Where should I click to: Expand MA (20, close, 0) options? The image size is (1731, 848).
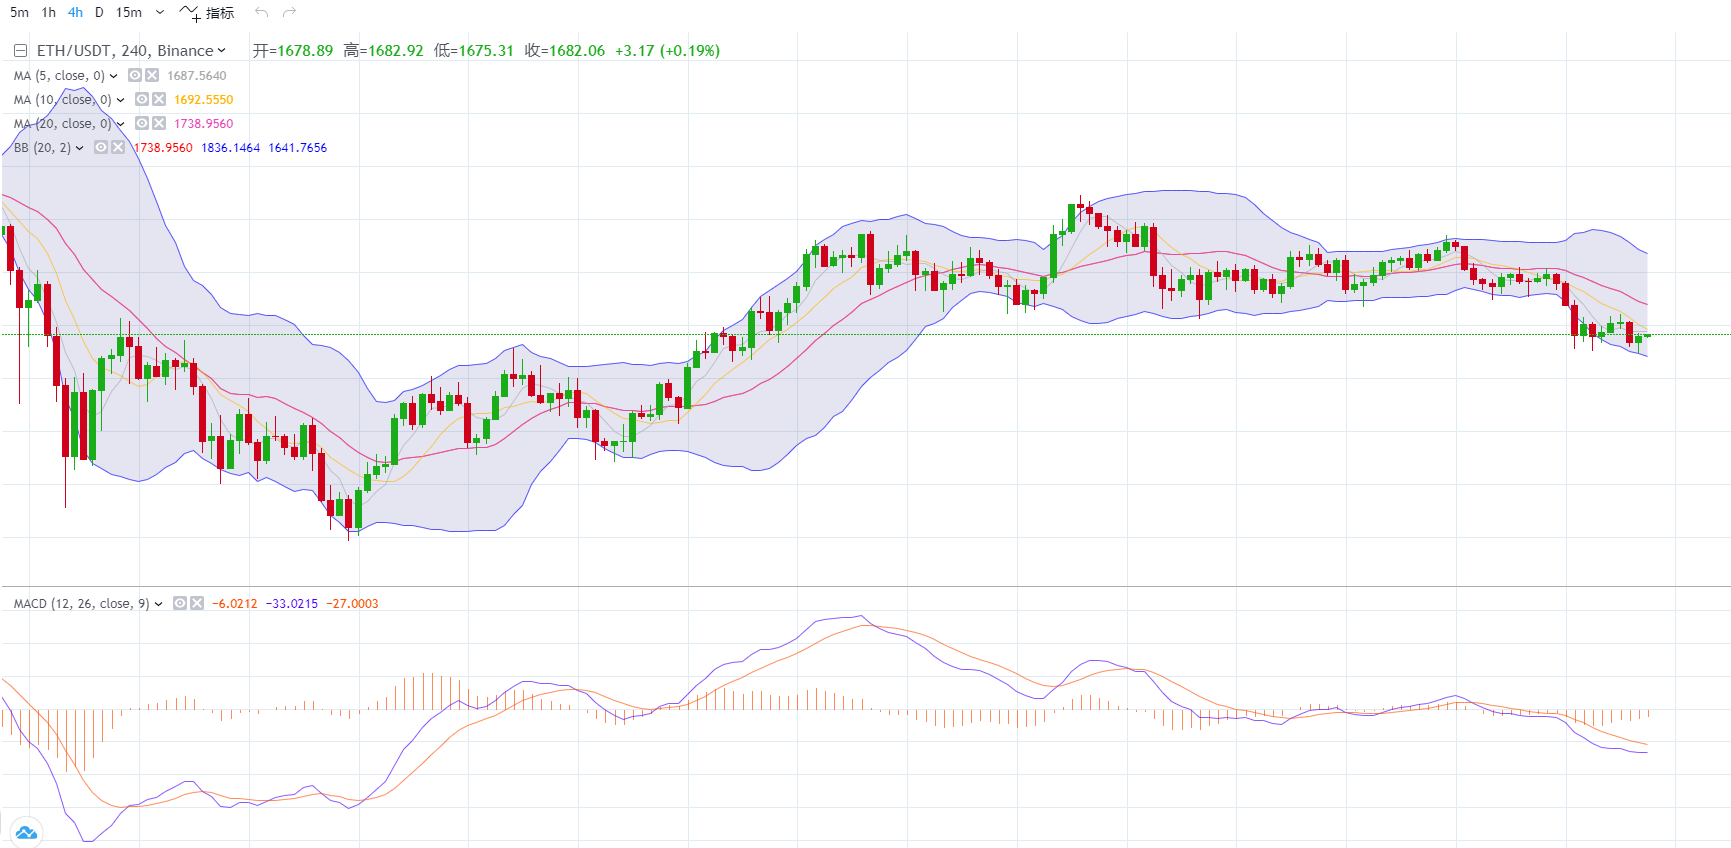click(x=120, y=124)
